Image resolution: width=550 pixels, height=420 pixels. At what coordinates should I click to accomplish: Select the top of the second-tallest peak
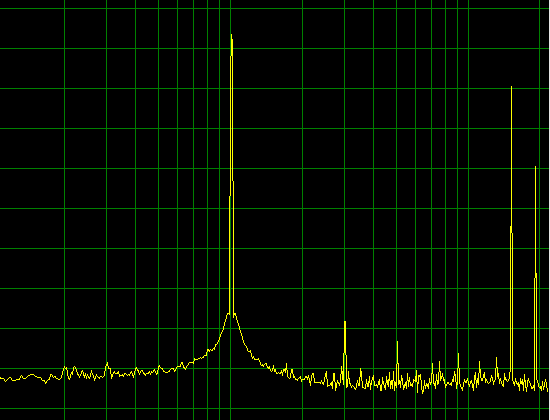click(511, 87)
